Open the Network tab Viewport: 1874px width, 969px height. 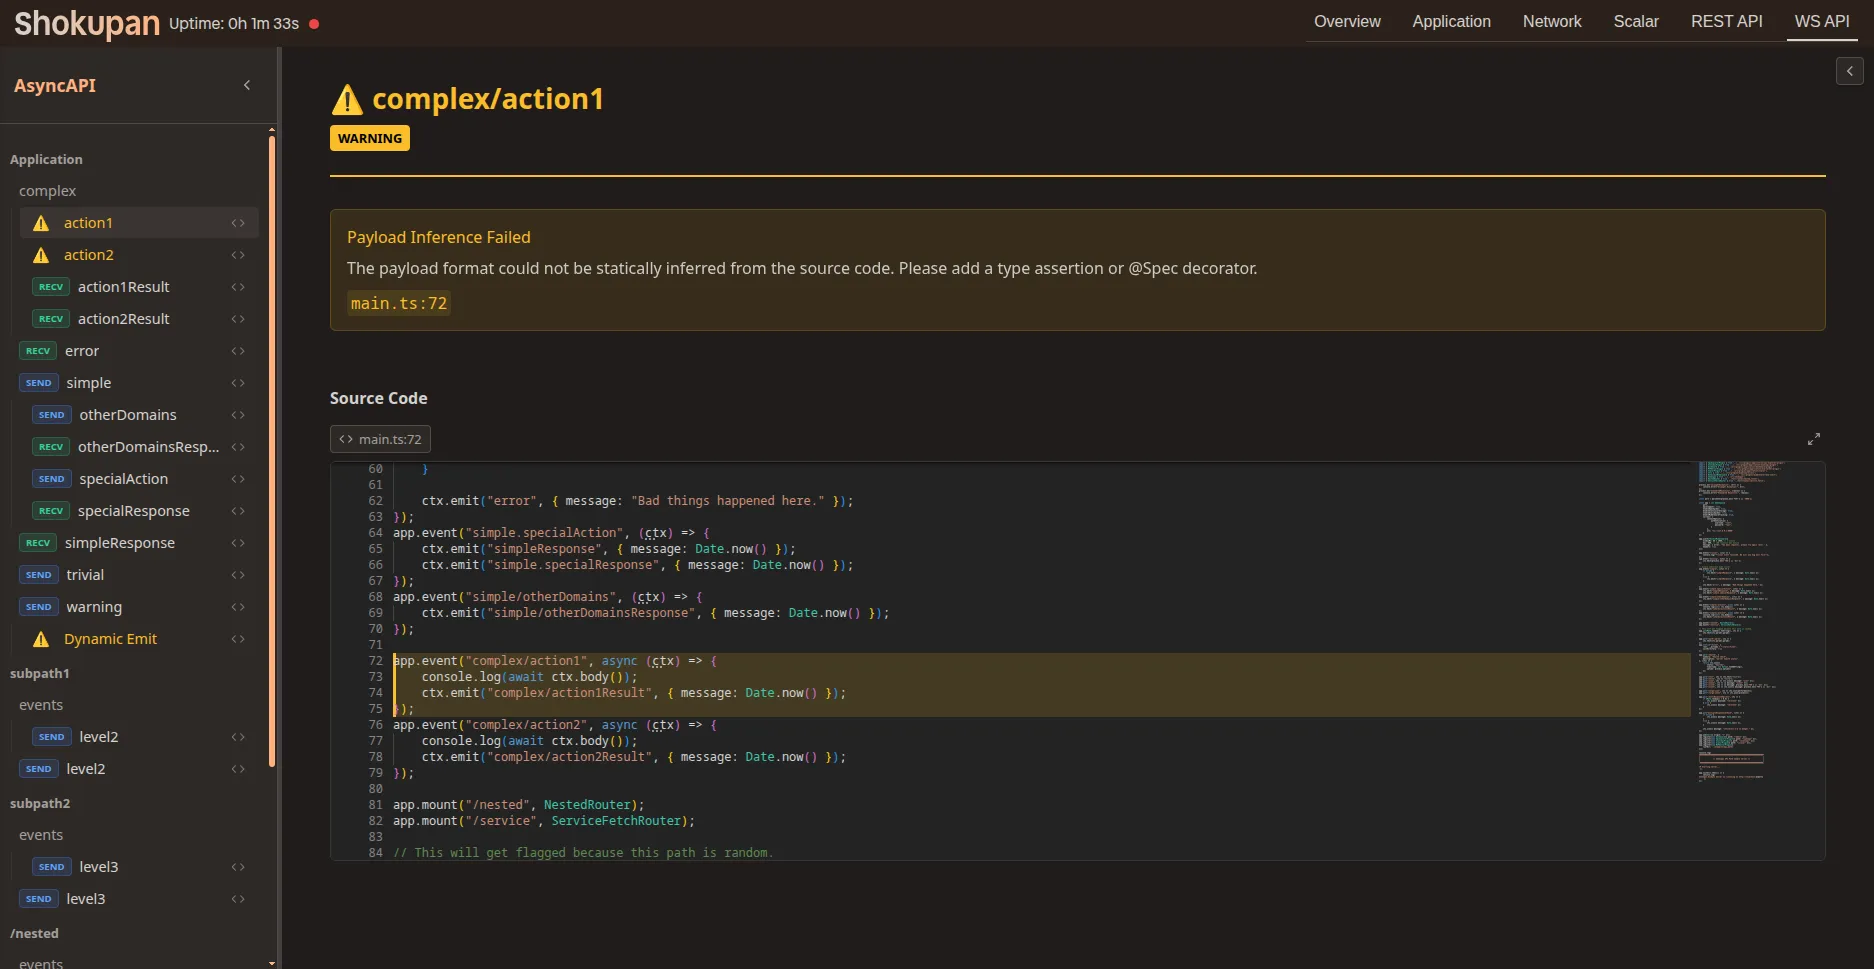point(1551,21)
